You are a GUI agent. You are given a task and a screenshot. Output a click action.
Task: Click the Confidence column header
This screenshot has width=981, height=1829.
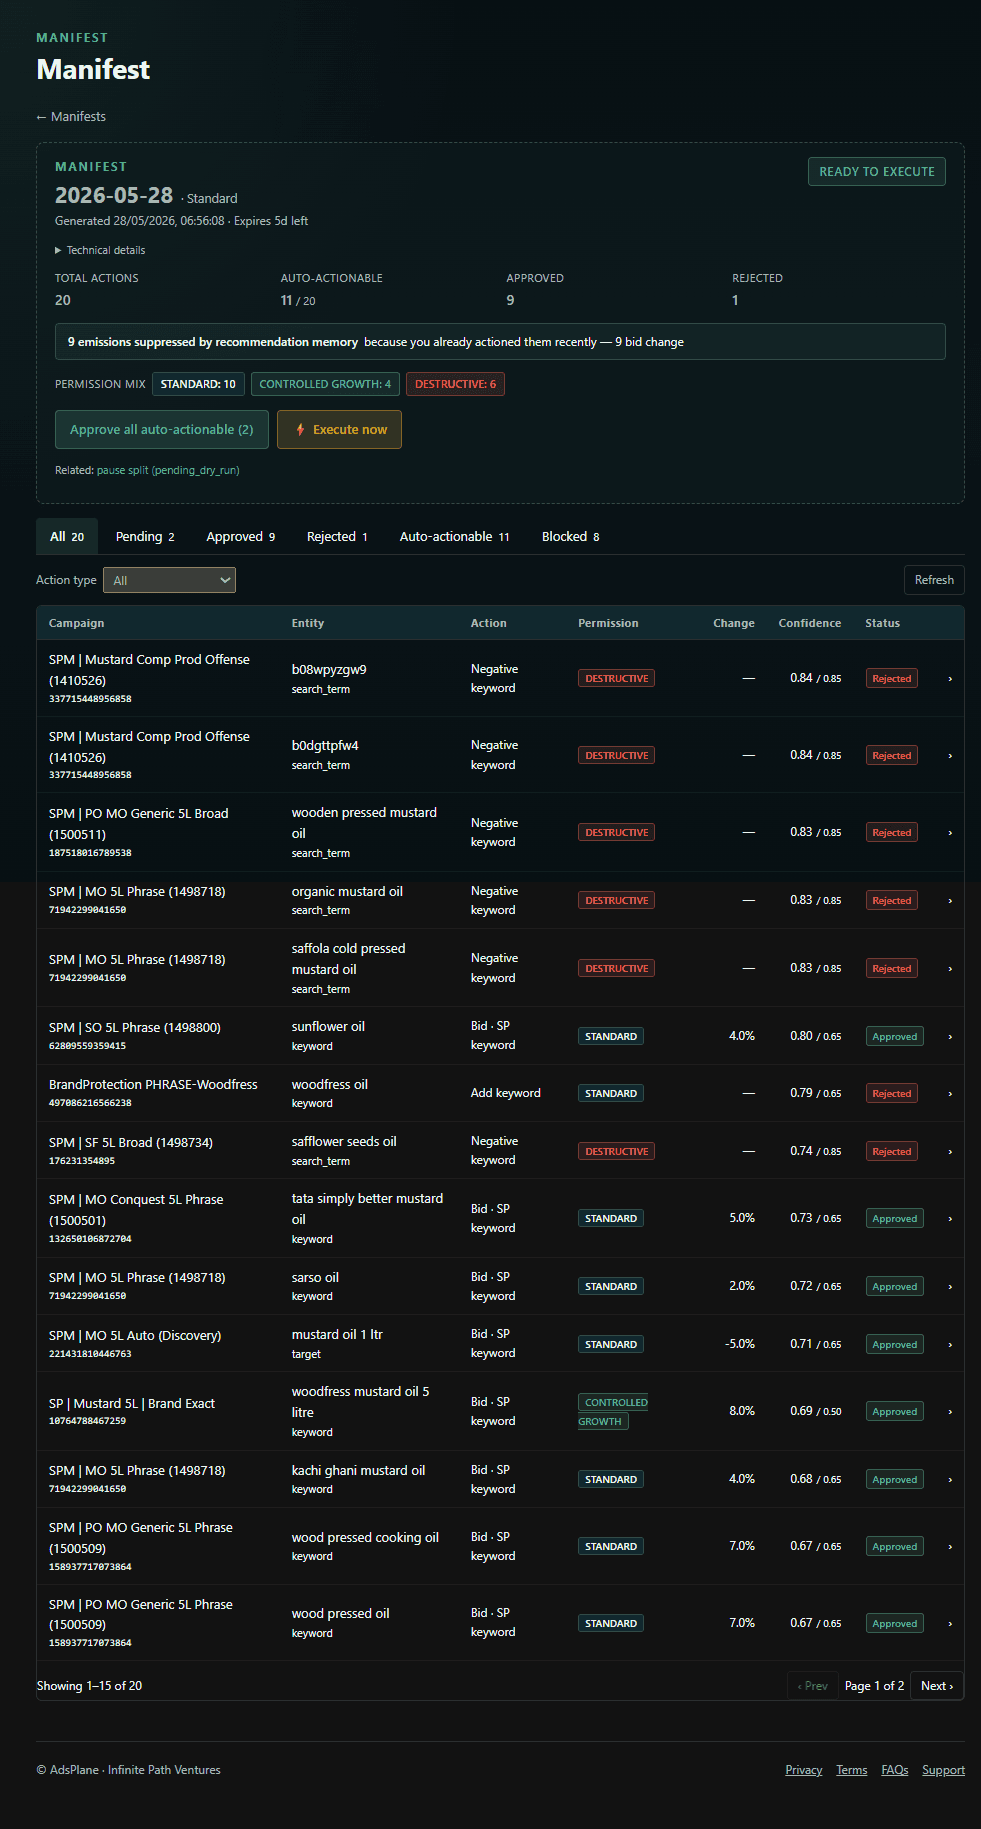coord(810,623)
